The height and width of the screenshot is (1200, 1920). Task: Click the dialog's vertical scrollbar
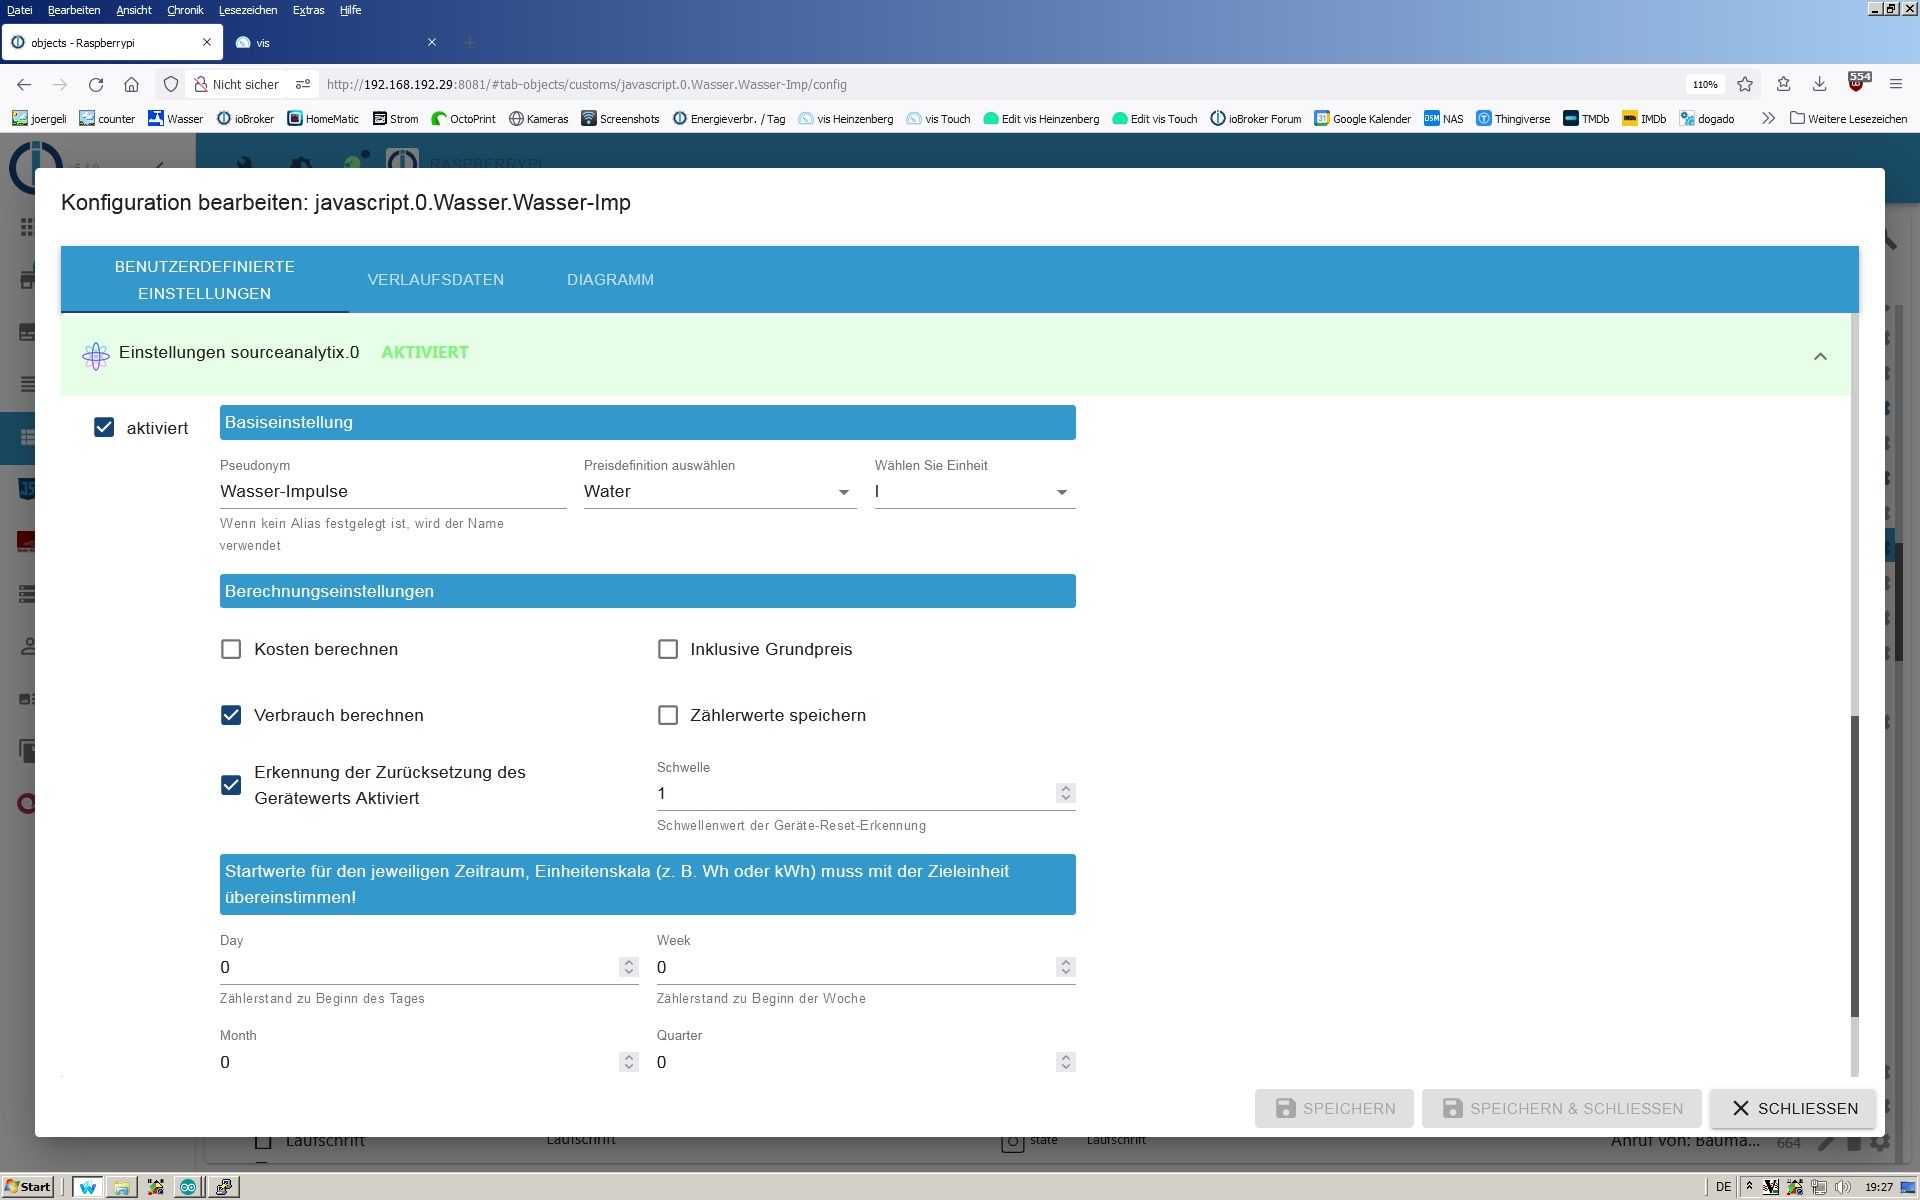pos(1854,865)
